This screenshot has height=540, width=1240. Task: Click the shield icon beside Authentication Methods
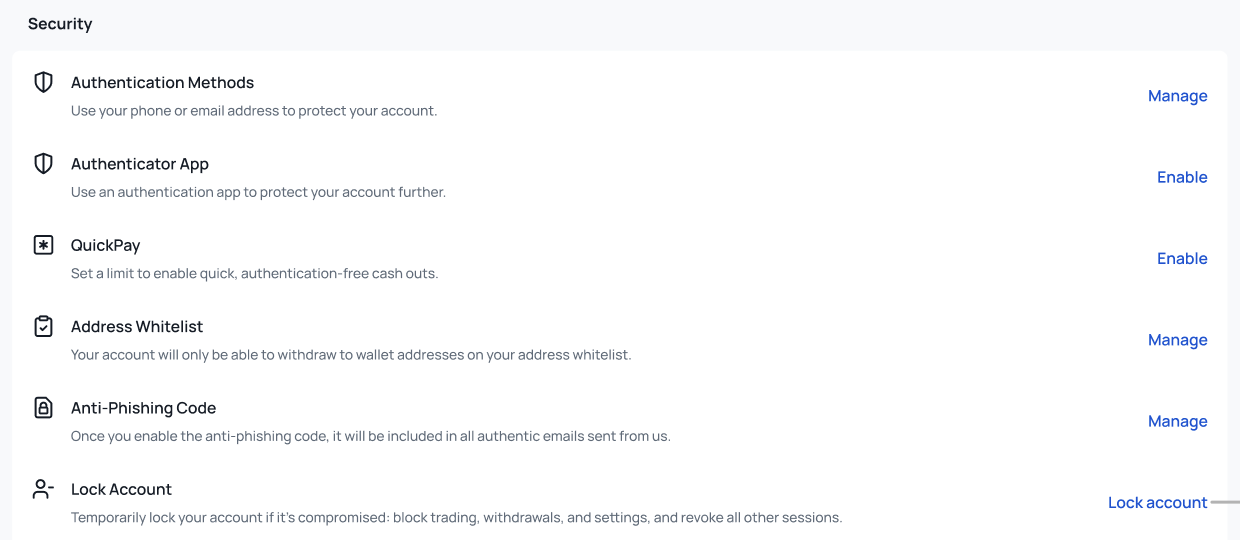tap(43, 82)
